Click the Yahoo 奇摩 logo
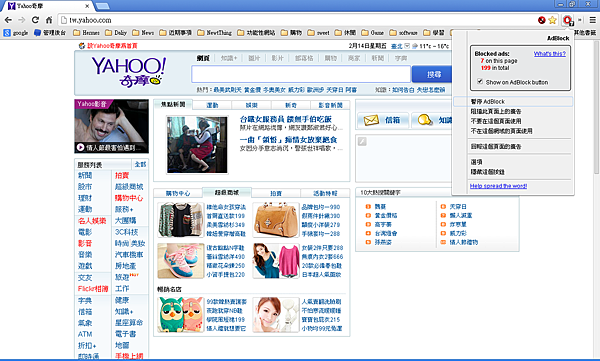Image resolution: width=600 pixels, height=361 pixels. pyautogui.click(x=129, y=72)
